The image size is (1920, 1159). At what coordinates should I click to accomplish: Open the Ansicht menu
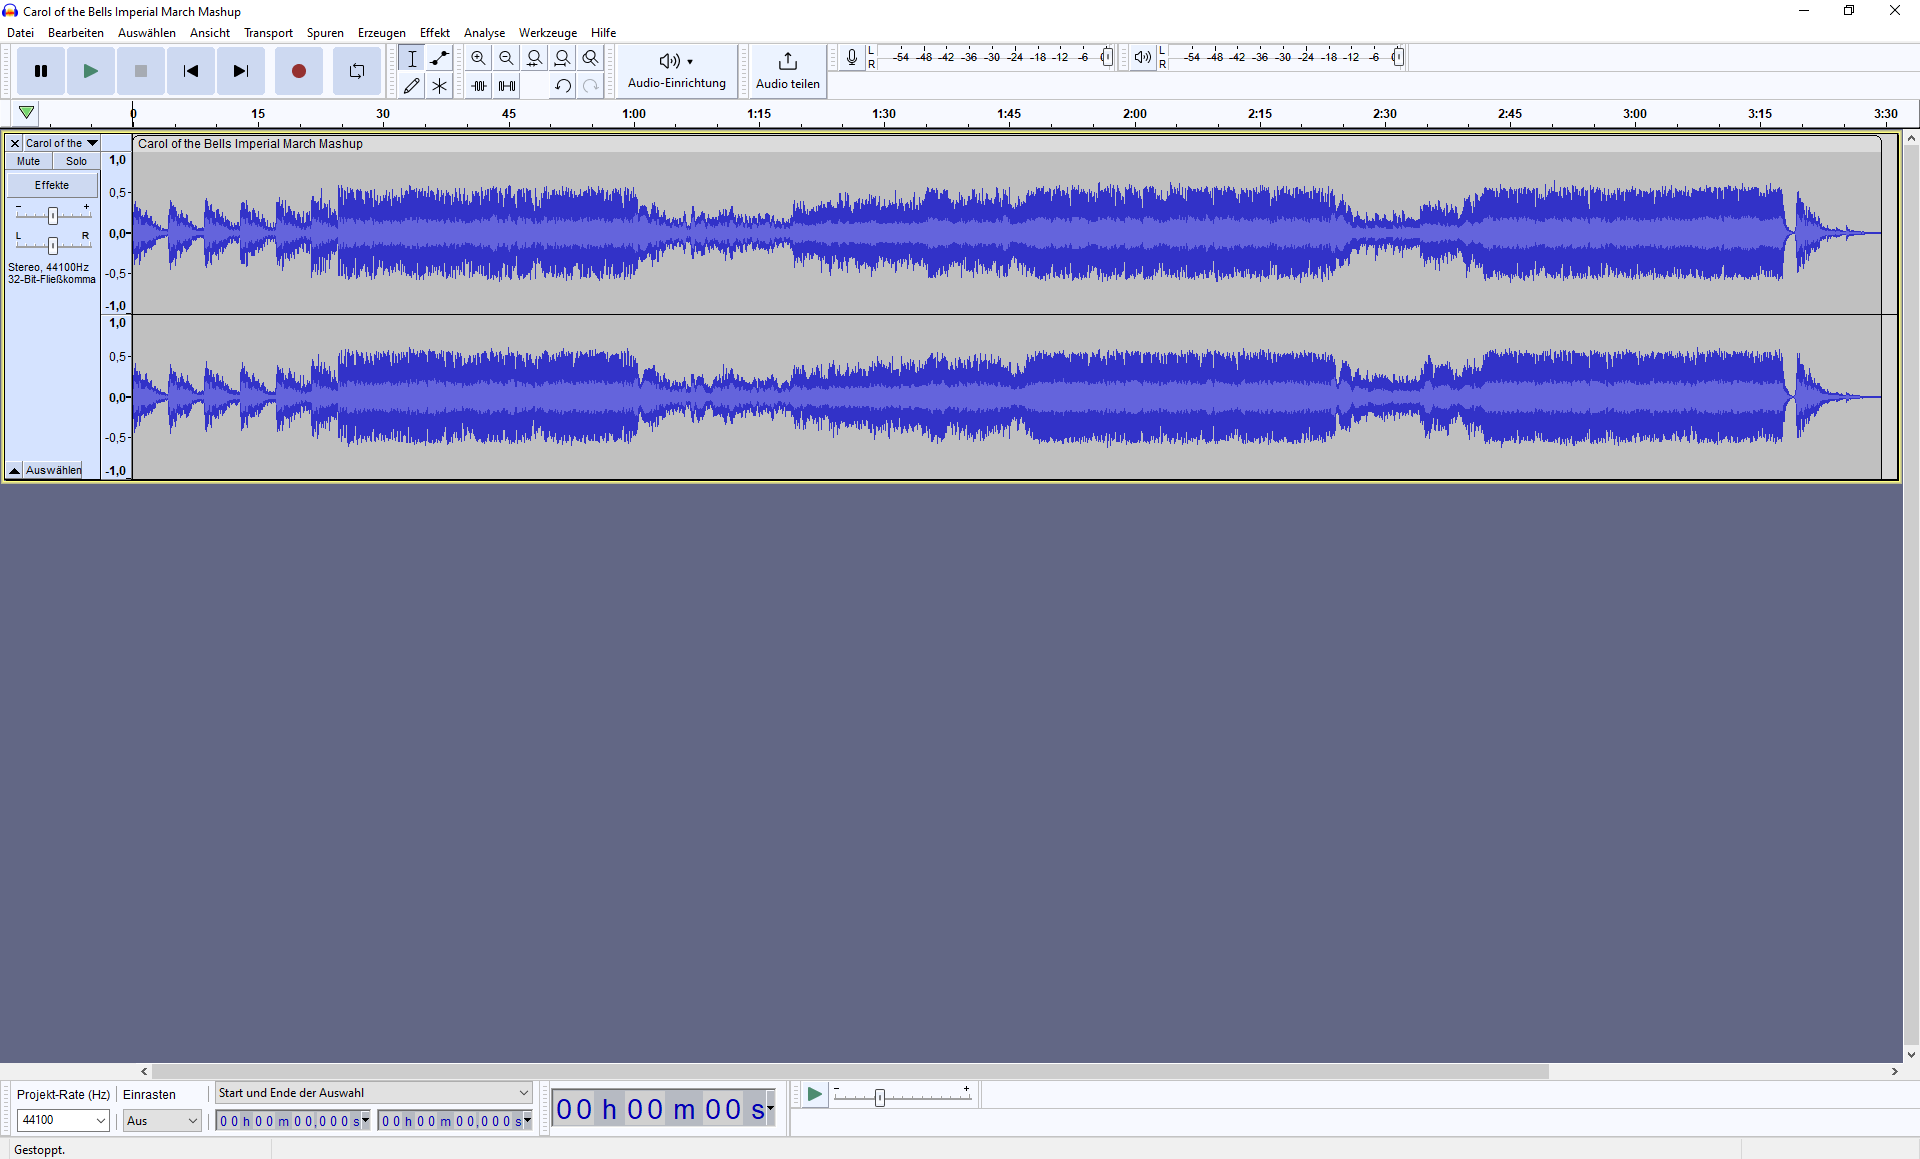coord(210,33)
